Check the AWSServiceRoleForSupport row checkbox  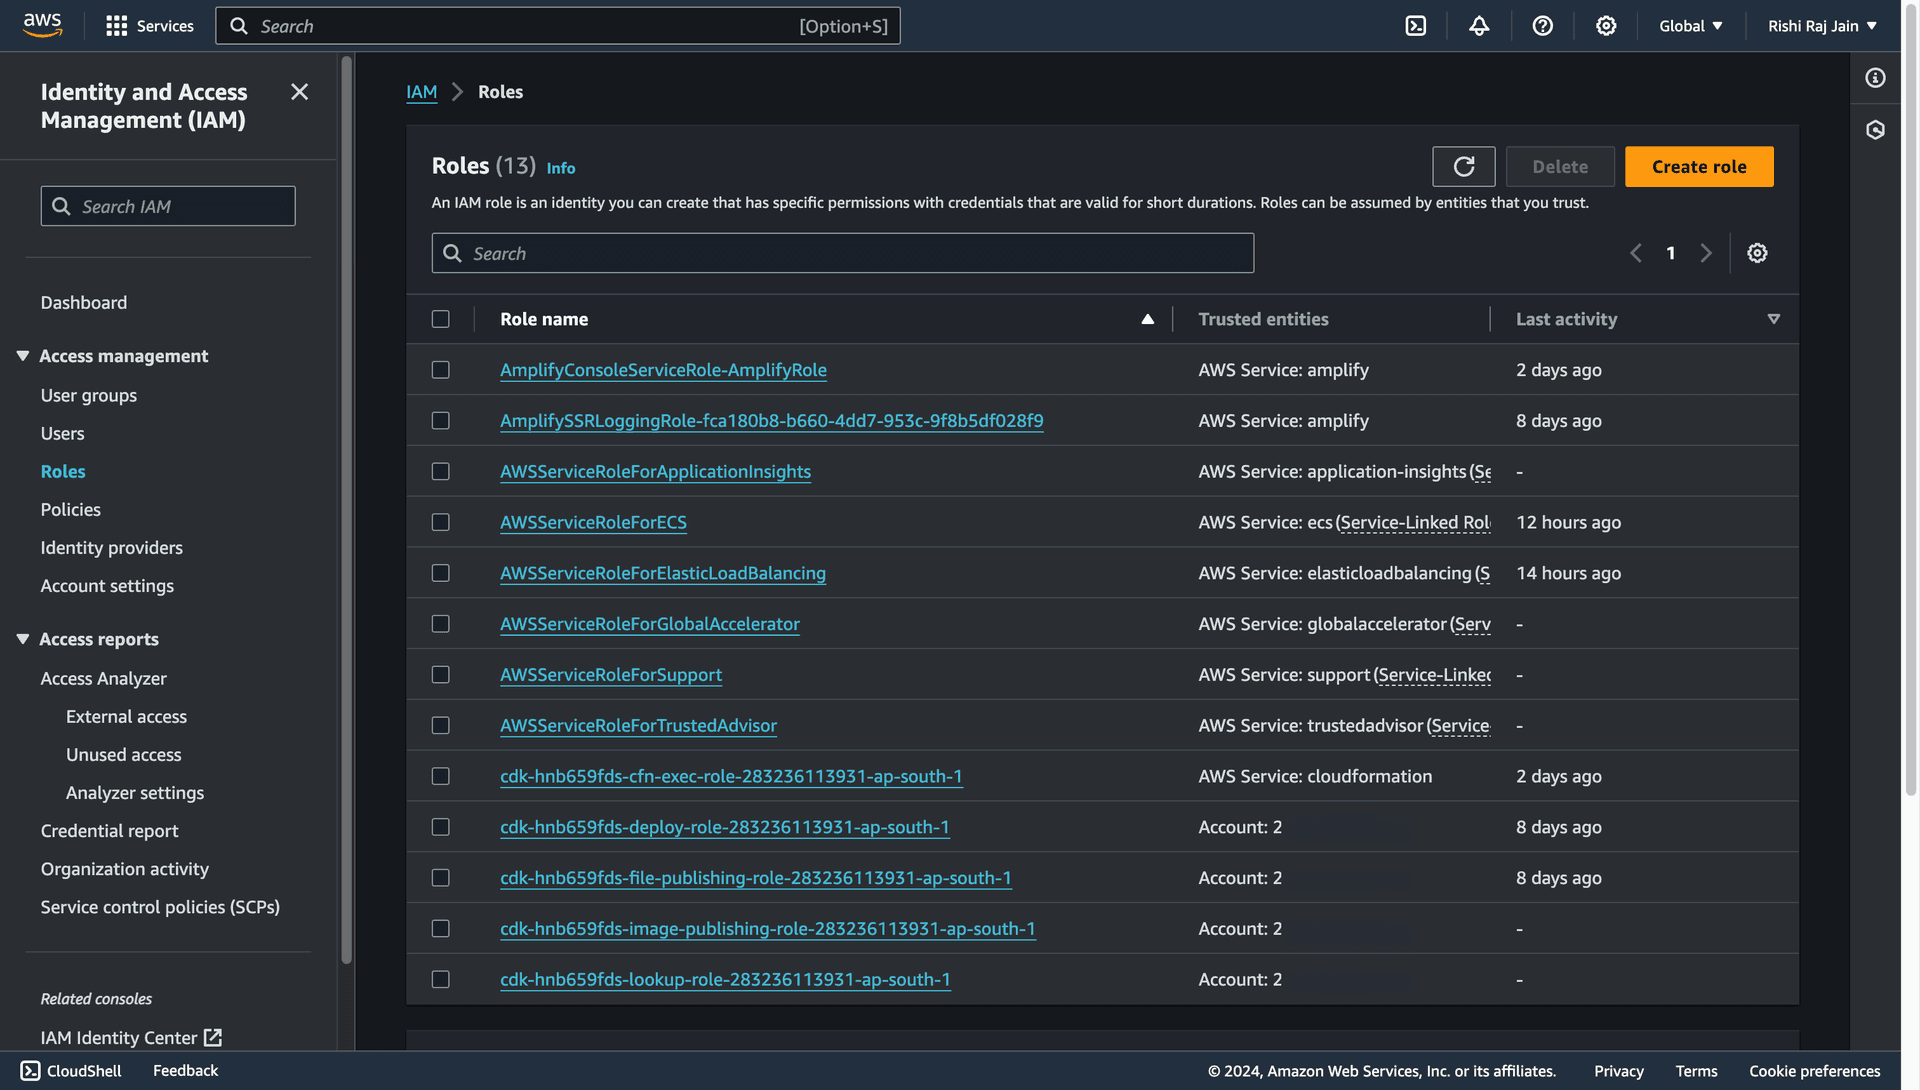coord(440,675)
